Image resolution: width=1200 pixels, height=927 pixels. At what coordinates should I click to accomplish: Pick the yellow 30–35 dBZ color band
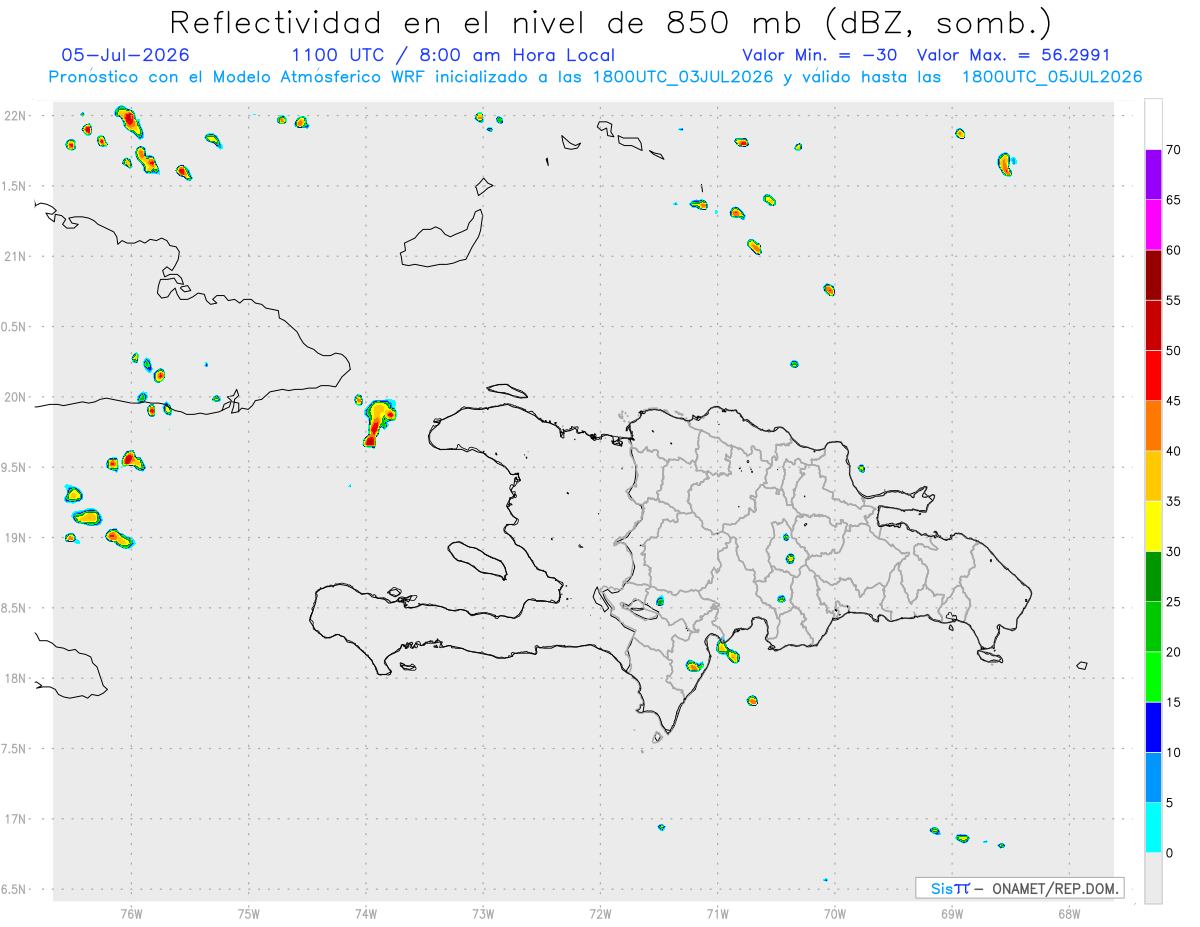[x=1153, y=526]
